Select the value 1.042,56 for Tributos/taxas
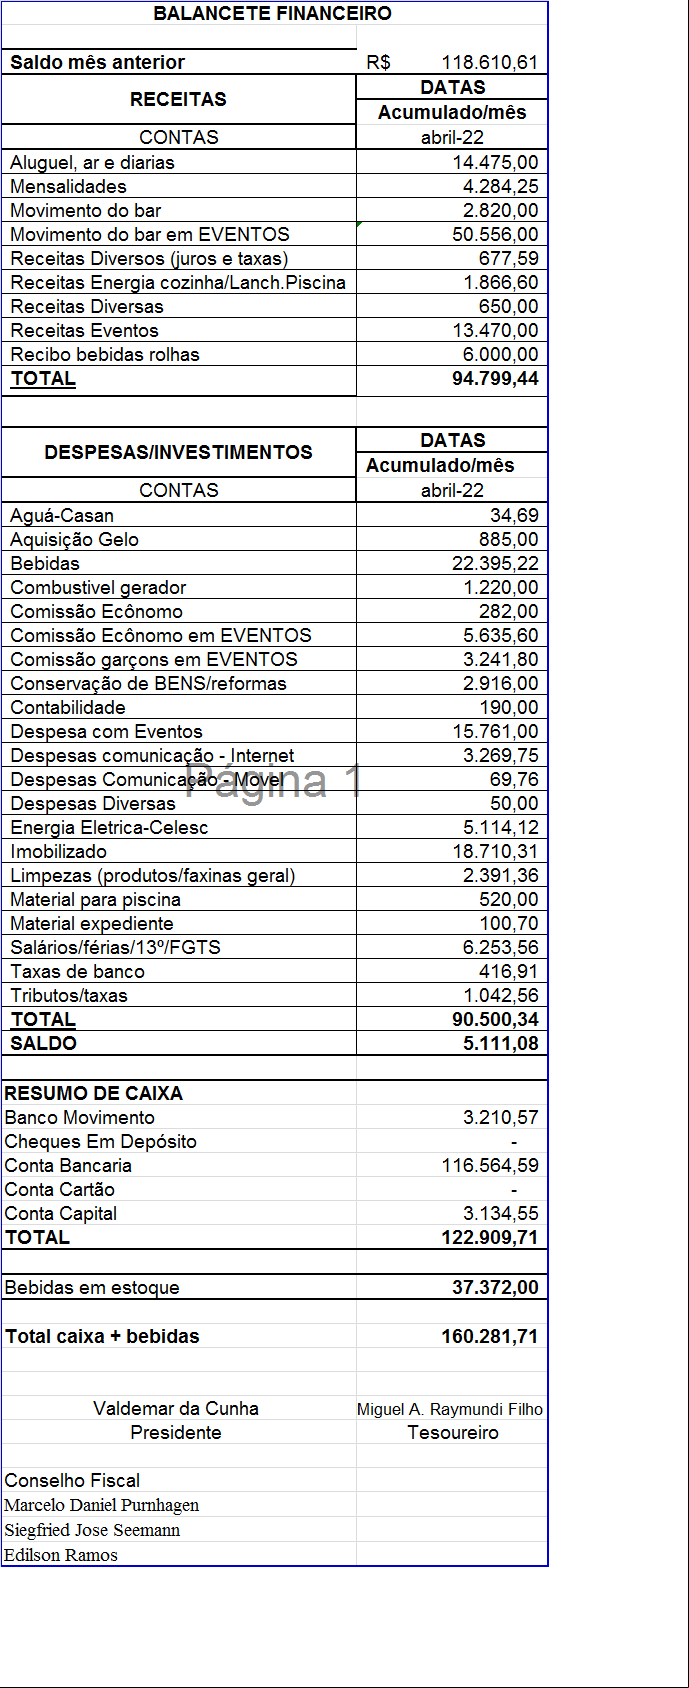 pyautogui.click(x=500, y=995)
